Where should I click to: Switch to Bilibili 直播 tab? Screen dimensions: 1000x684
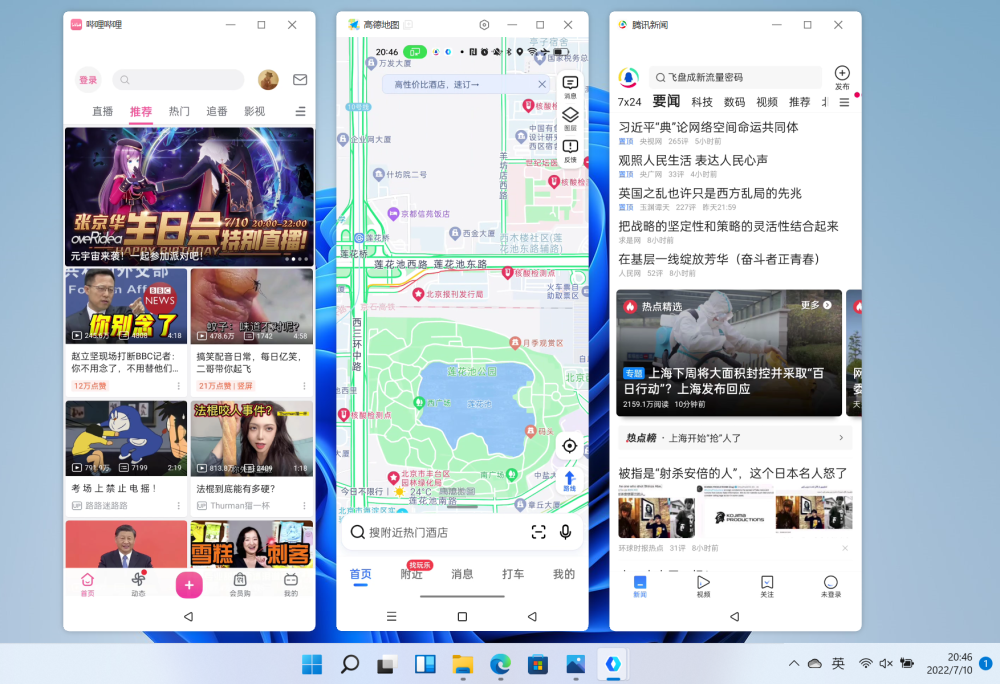click(x=103, y=112)
